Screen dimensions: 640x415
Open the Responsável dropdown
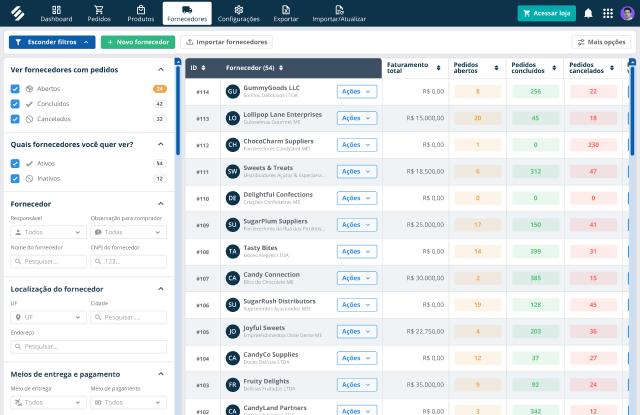click(48, 232)
